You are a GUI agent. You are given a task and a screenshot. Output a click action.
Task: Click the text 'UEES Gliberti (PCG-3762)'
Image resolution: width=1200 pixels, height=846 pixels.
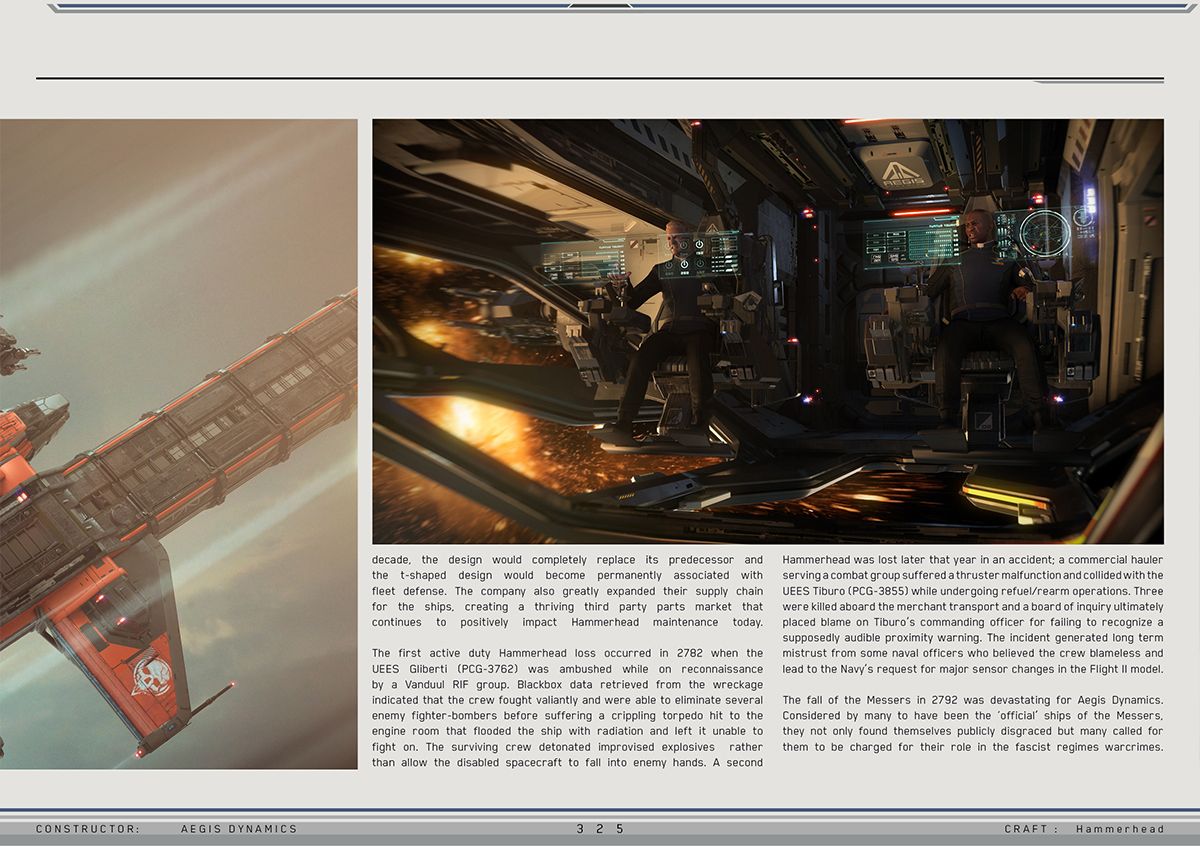coord(446,669)
